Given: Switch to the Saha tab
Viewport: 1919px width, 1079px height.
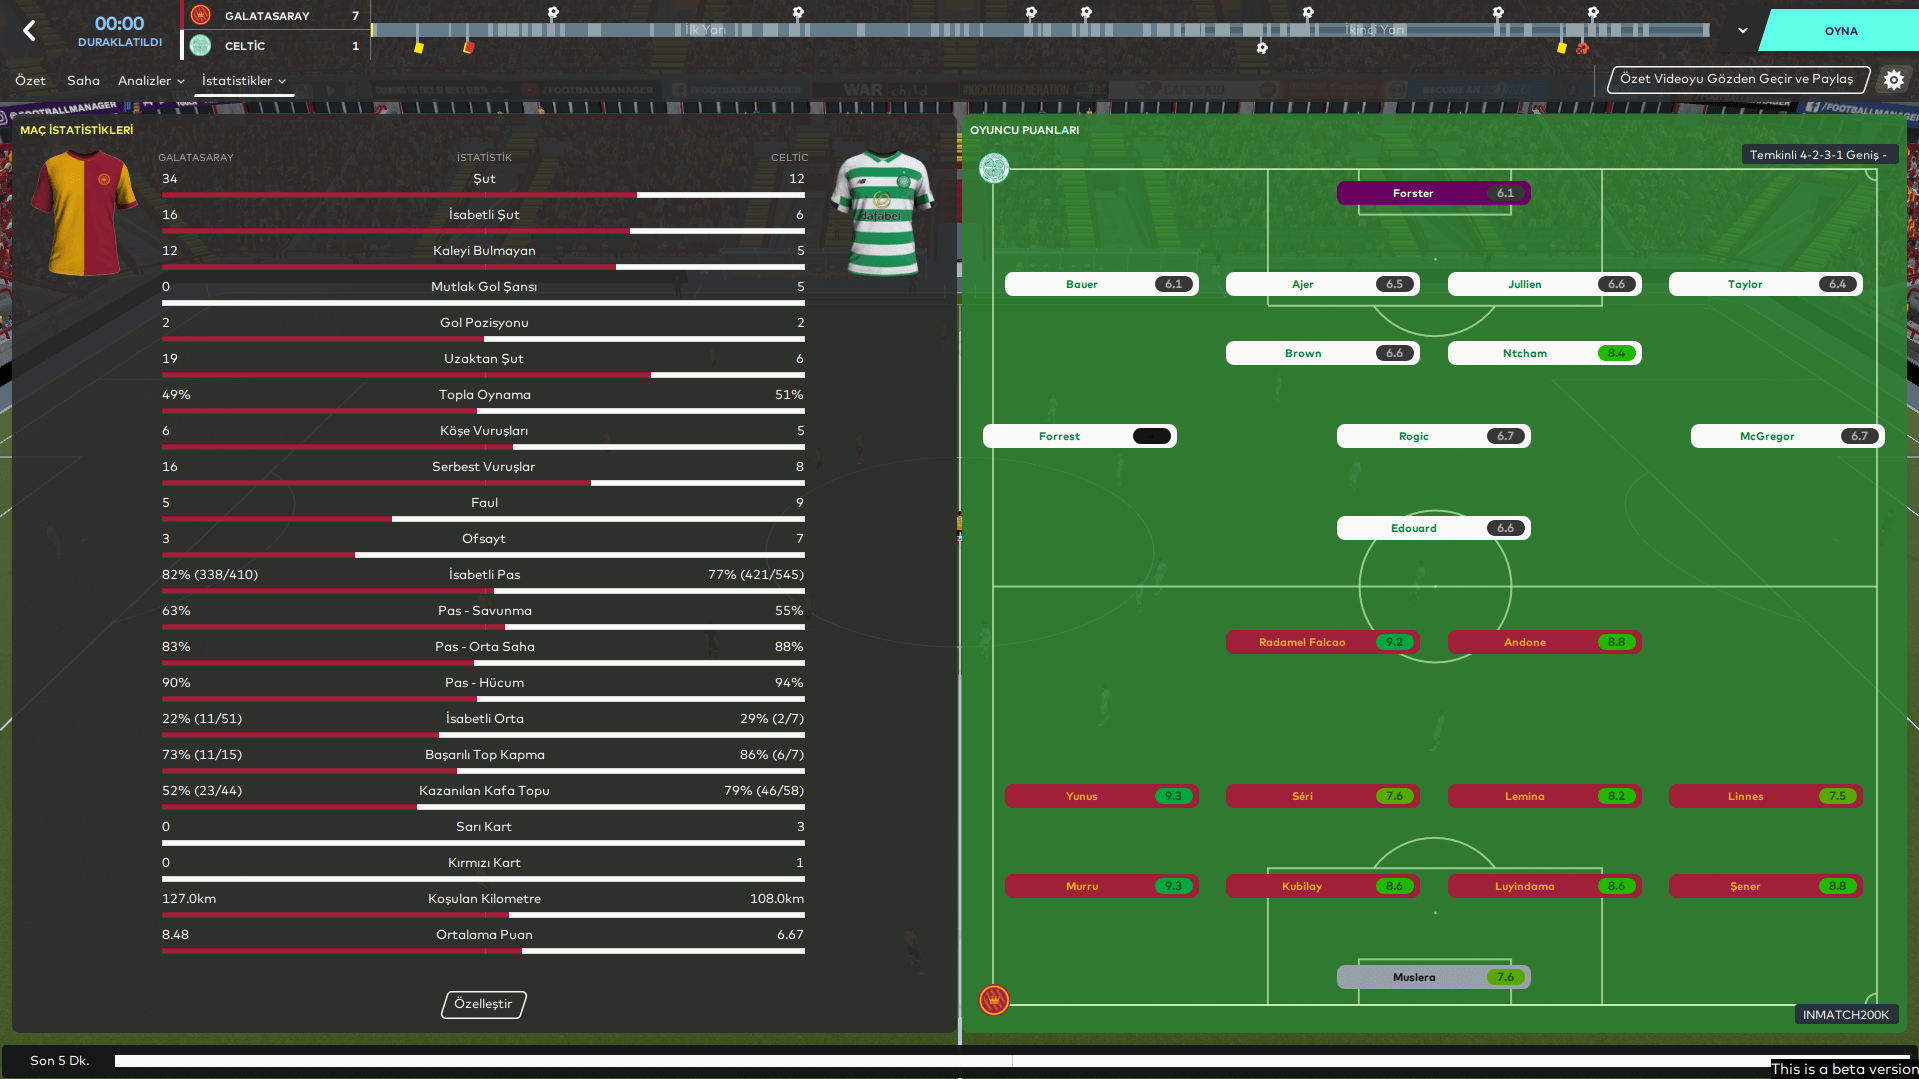Looking at the screenshot, I should [83, 80].
